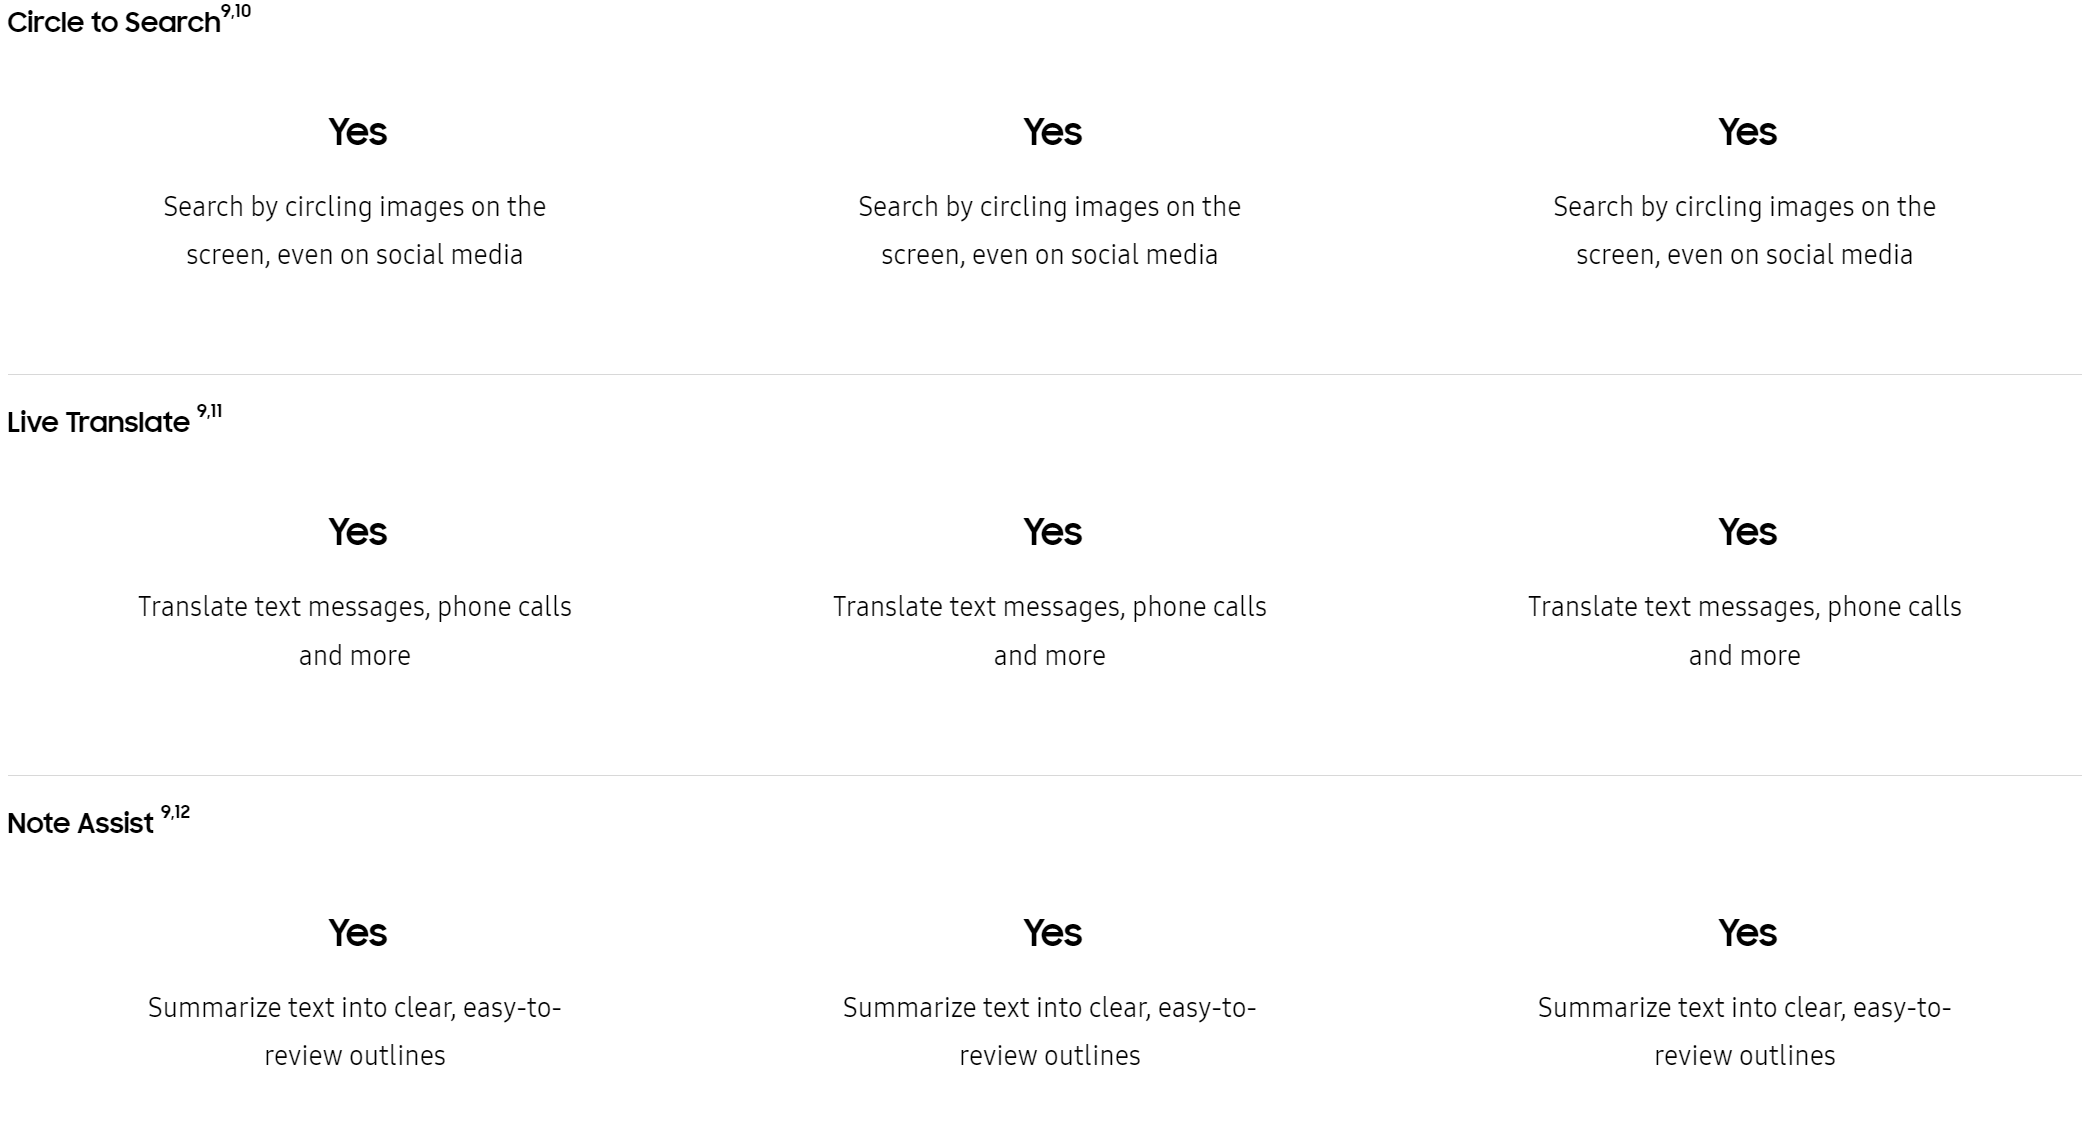Open footnote 9,10 beside Circle to Search

pyautogui.click(x=237, y=11)
